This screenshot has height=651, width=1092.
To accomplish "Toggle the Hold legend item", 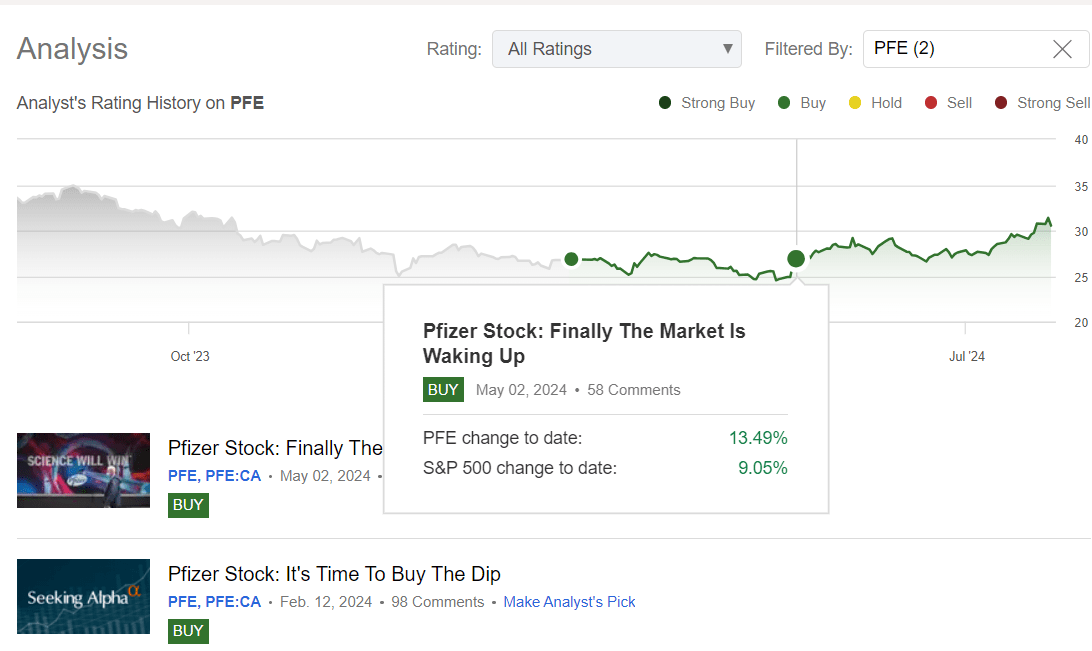I will point(875,103).
